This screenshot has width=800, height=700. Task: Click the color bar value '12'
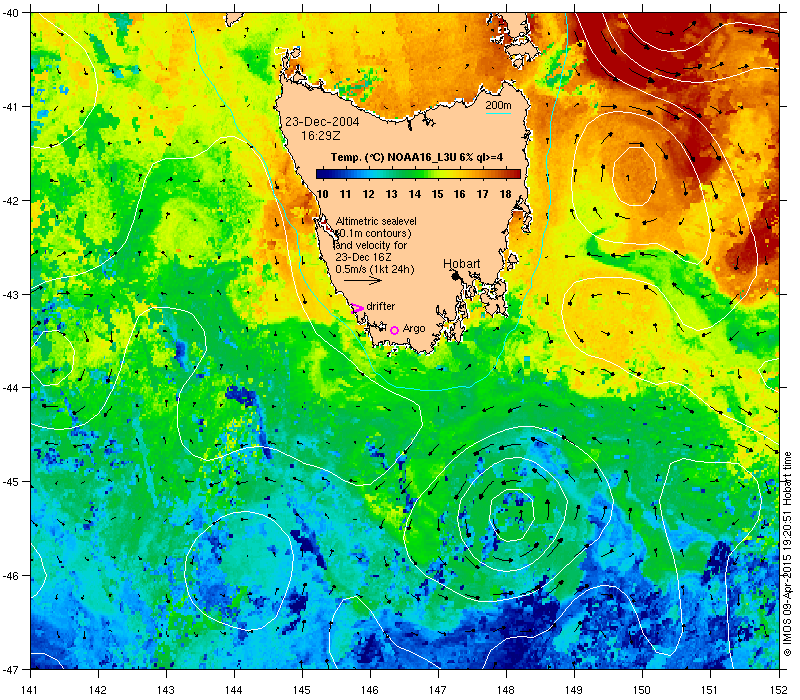(368, 194)
